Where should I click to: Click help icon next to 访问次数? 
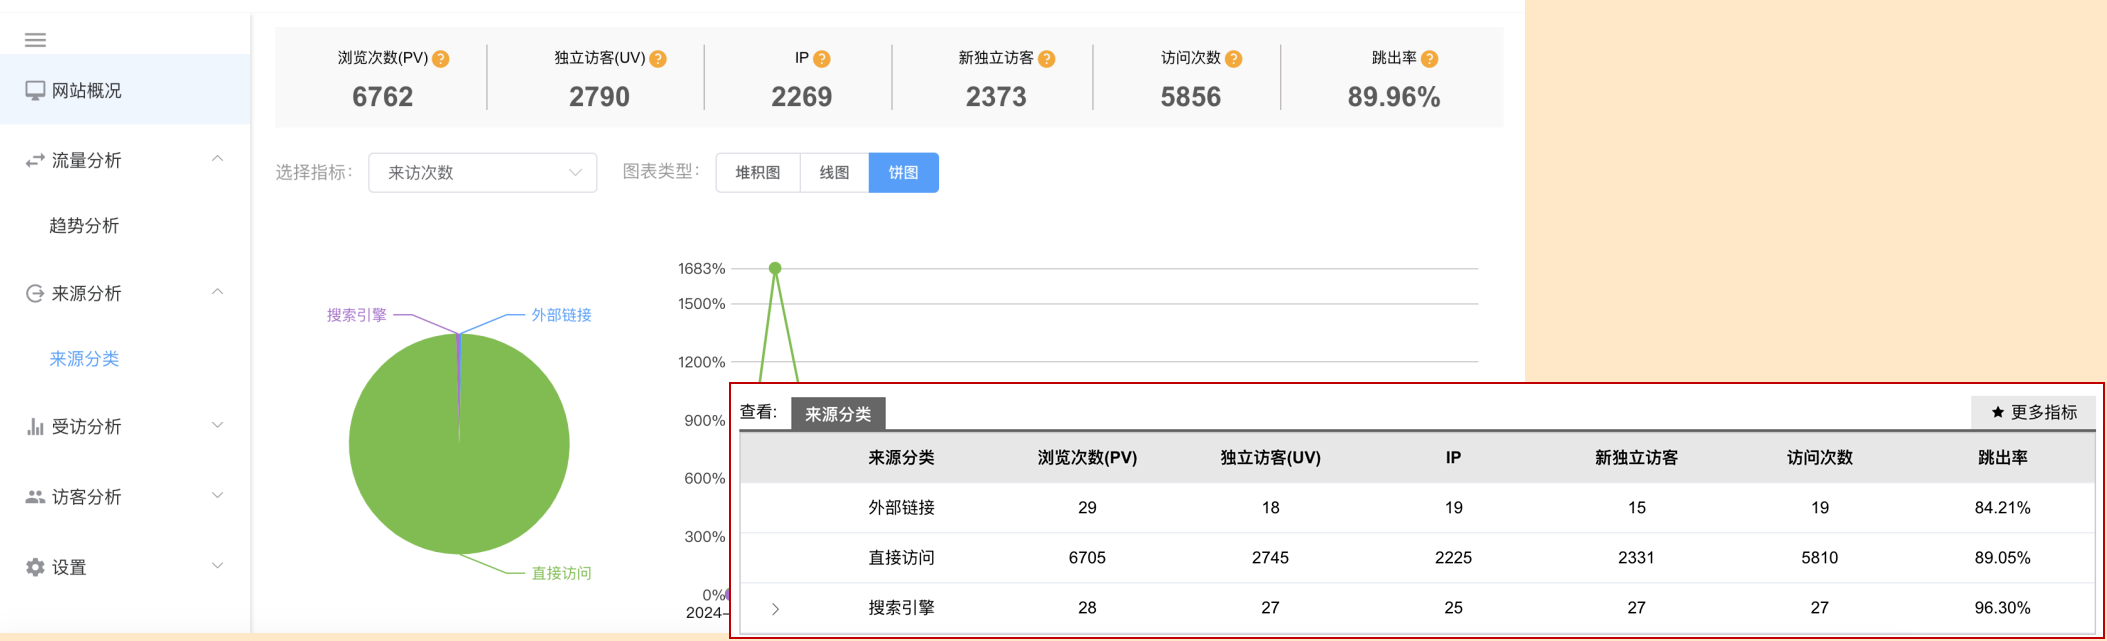[x=1234, y=59]
